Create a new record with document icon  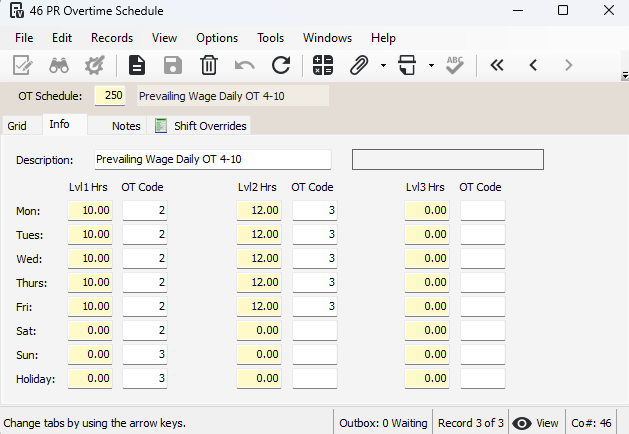(137, 65)
